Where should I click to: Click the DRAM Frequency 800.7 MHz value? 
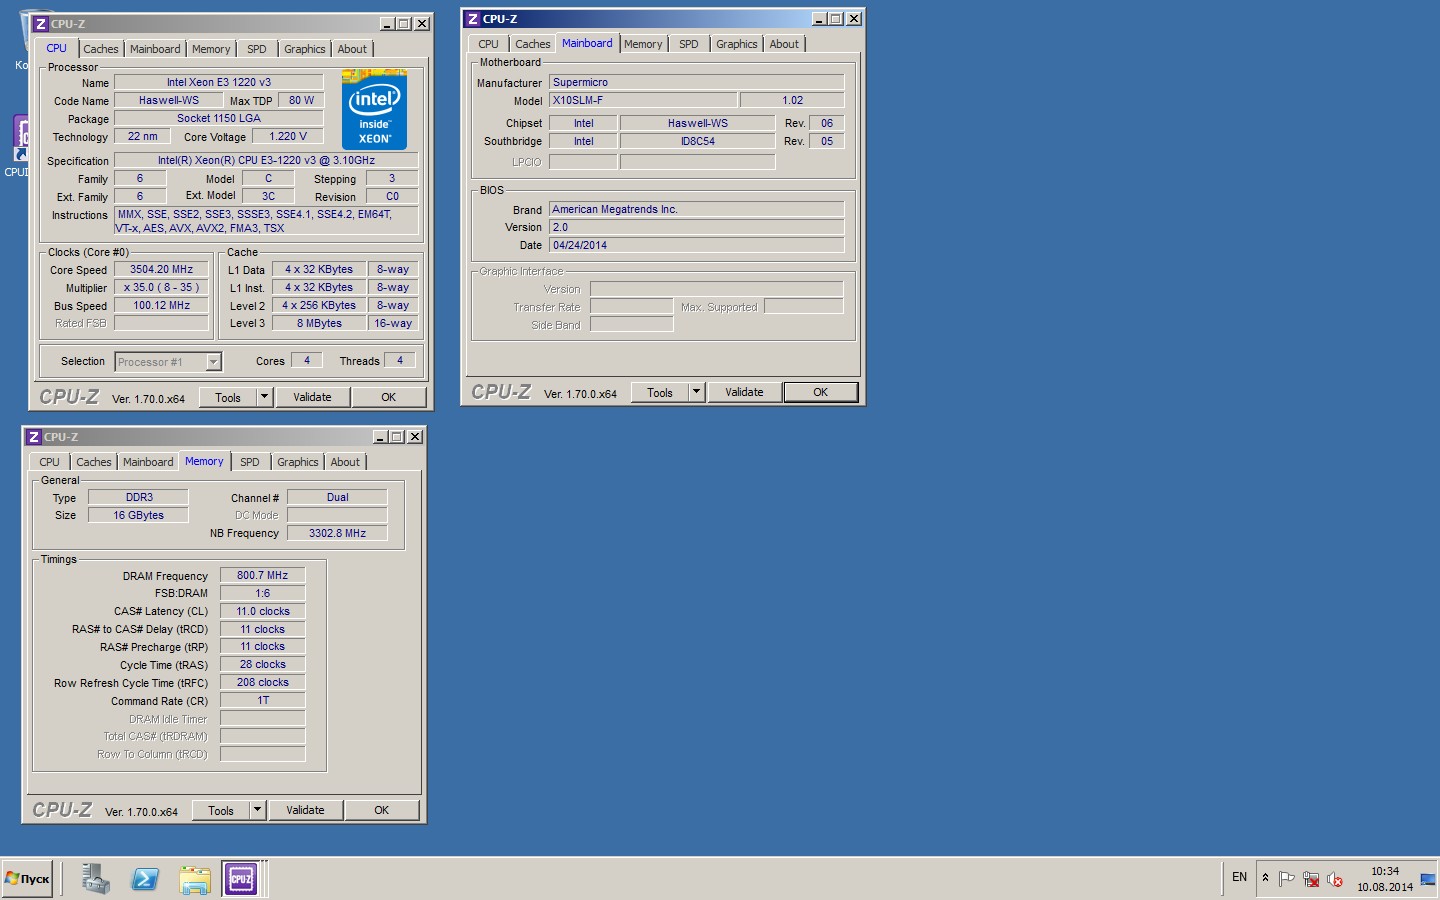(x=262, y=576)
